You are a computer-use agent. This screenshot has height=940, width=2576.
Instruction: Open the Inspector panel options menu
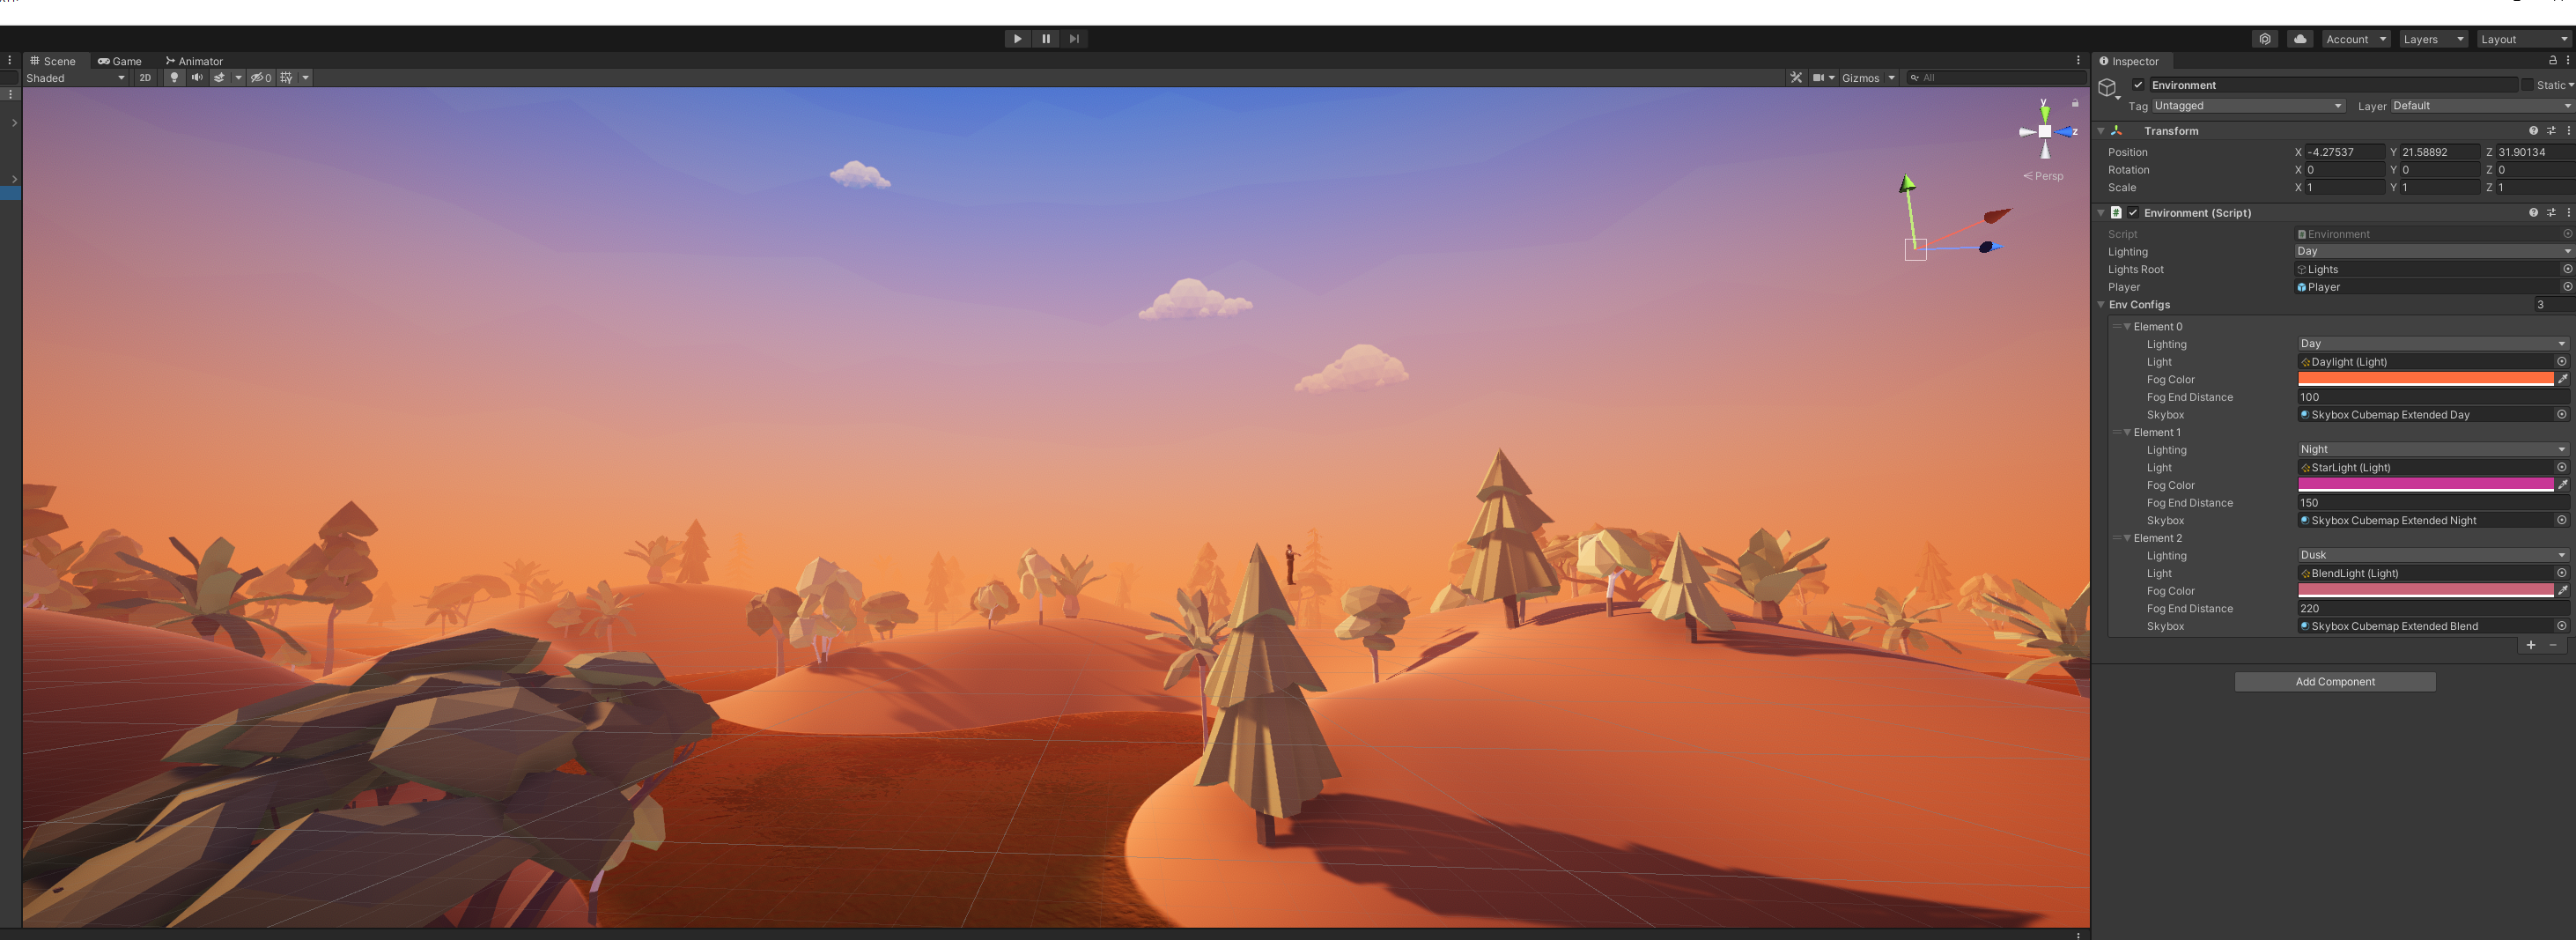point(2568,61)
